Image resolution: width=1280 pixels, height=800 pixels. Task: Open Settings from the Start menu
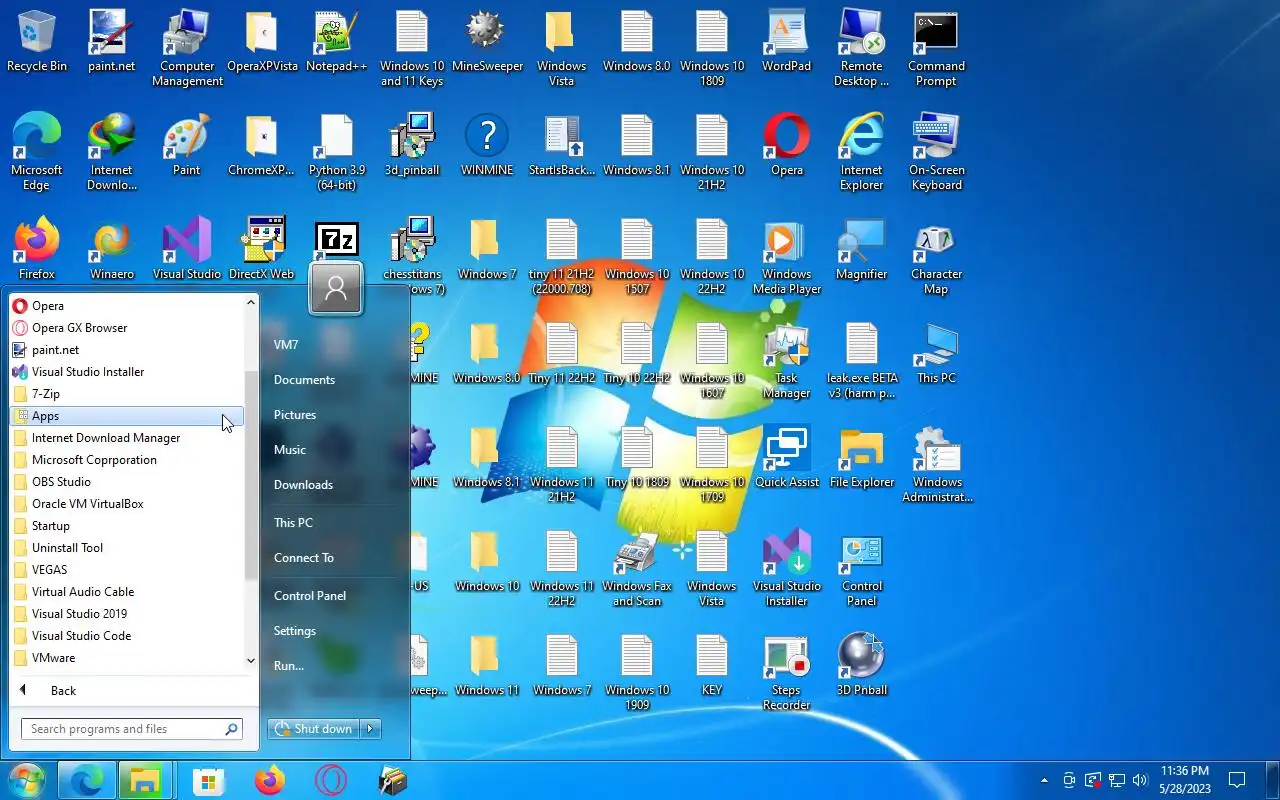pyautogui.click(x=295, y=631)
